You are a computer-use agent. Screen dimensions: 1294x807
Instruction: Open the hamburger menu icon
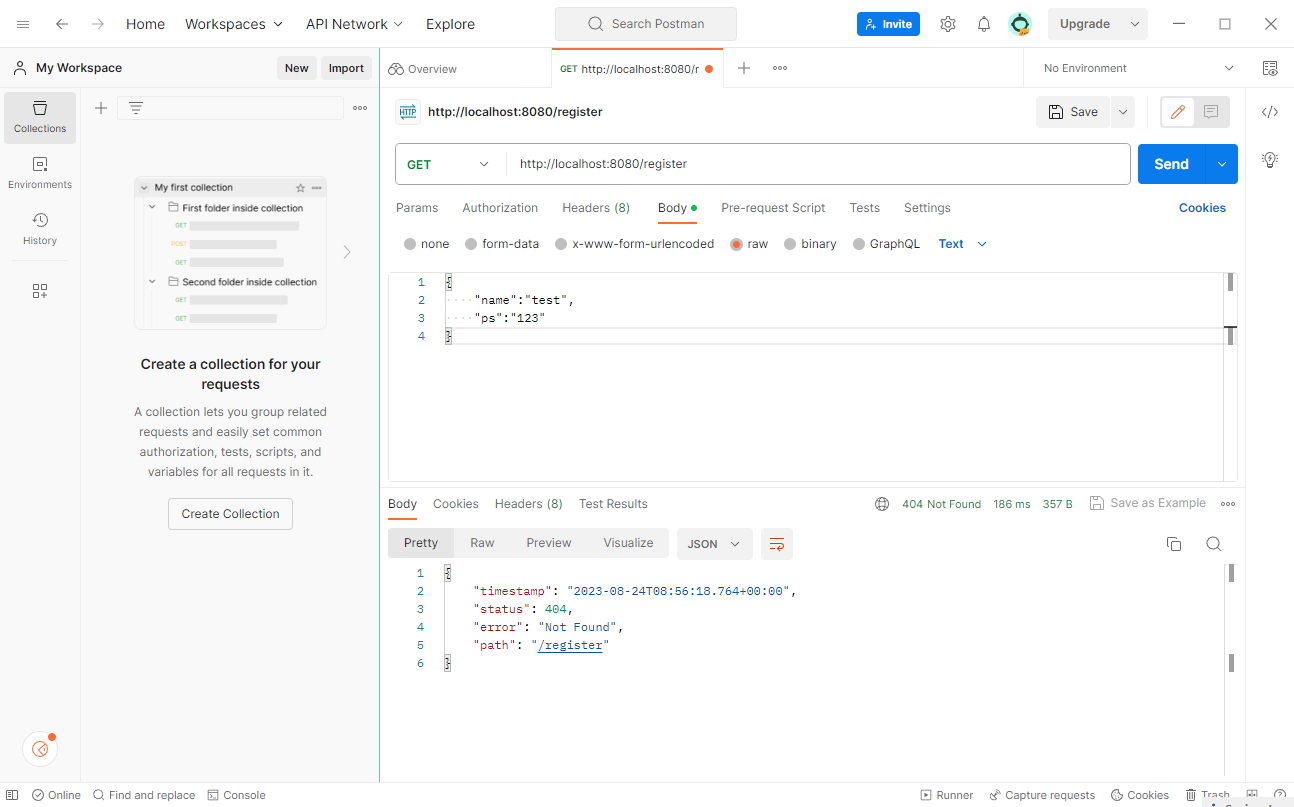(23, 24)
